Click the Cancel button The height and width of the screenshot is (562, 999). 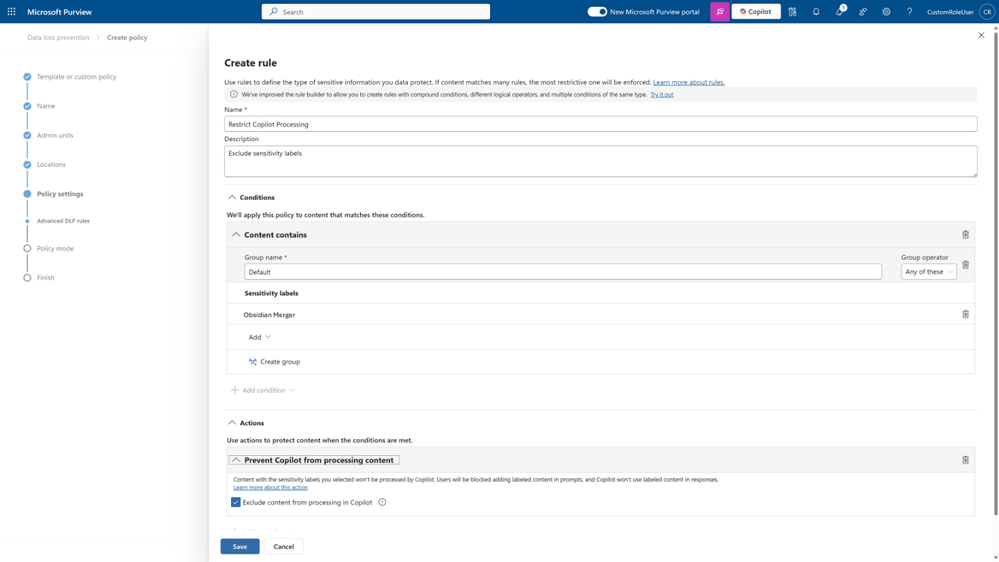point(284,546)
